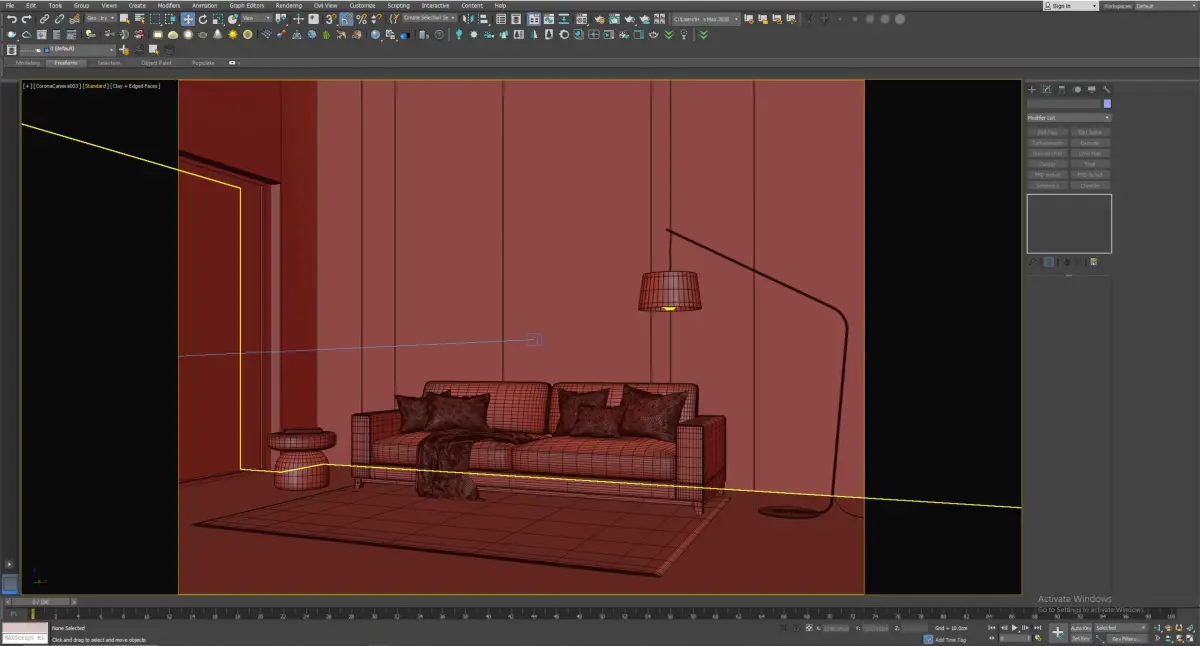Click the Select Object tool icon

(124, 19)
